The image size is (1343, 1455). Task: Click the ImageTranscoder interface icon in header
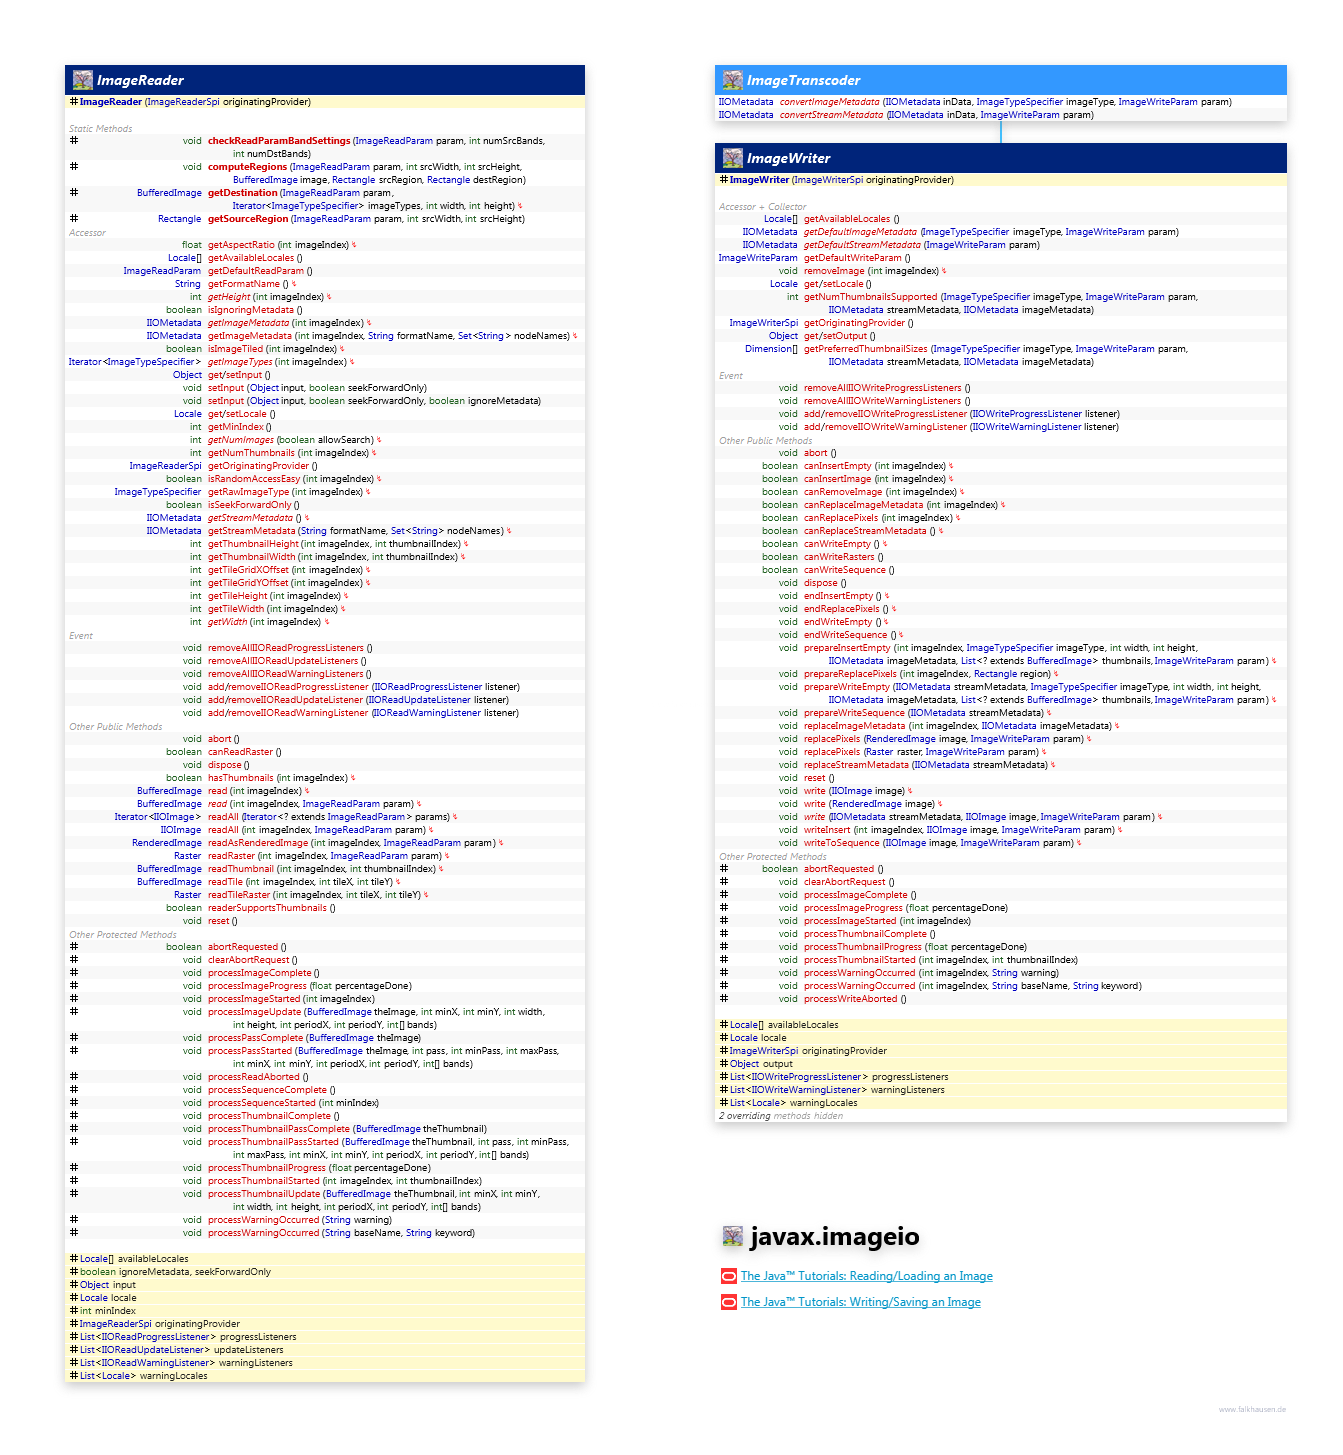click(x=733, y=80)
